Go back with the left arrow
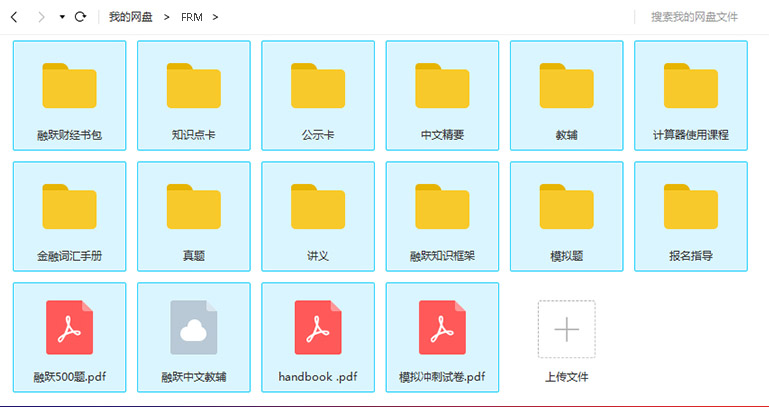 (x=14, y=17)
